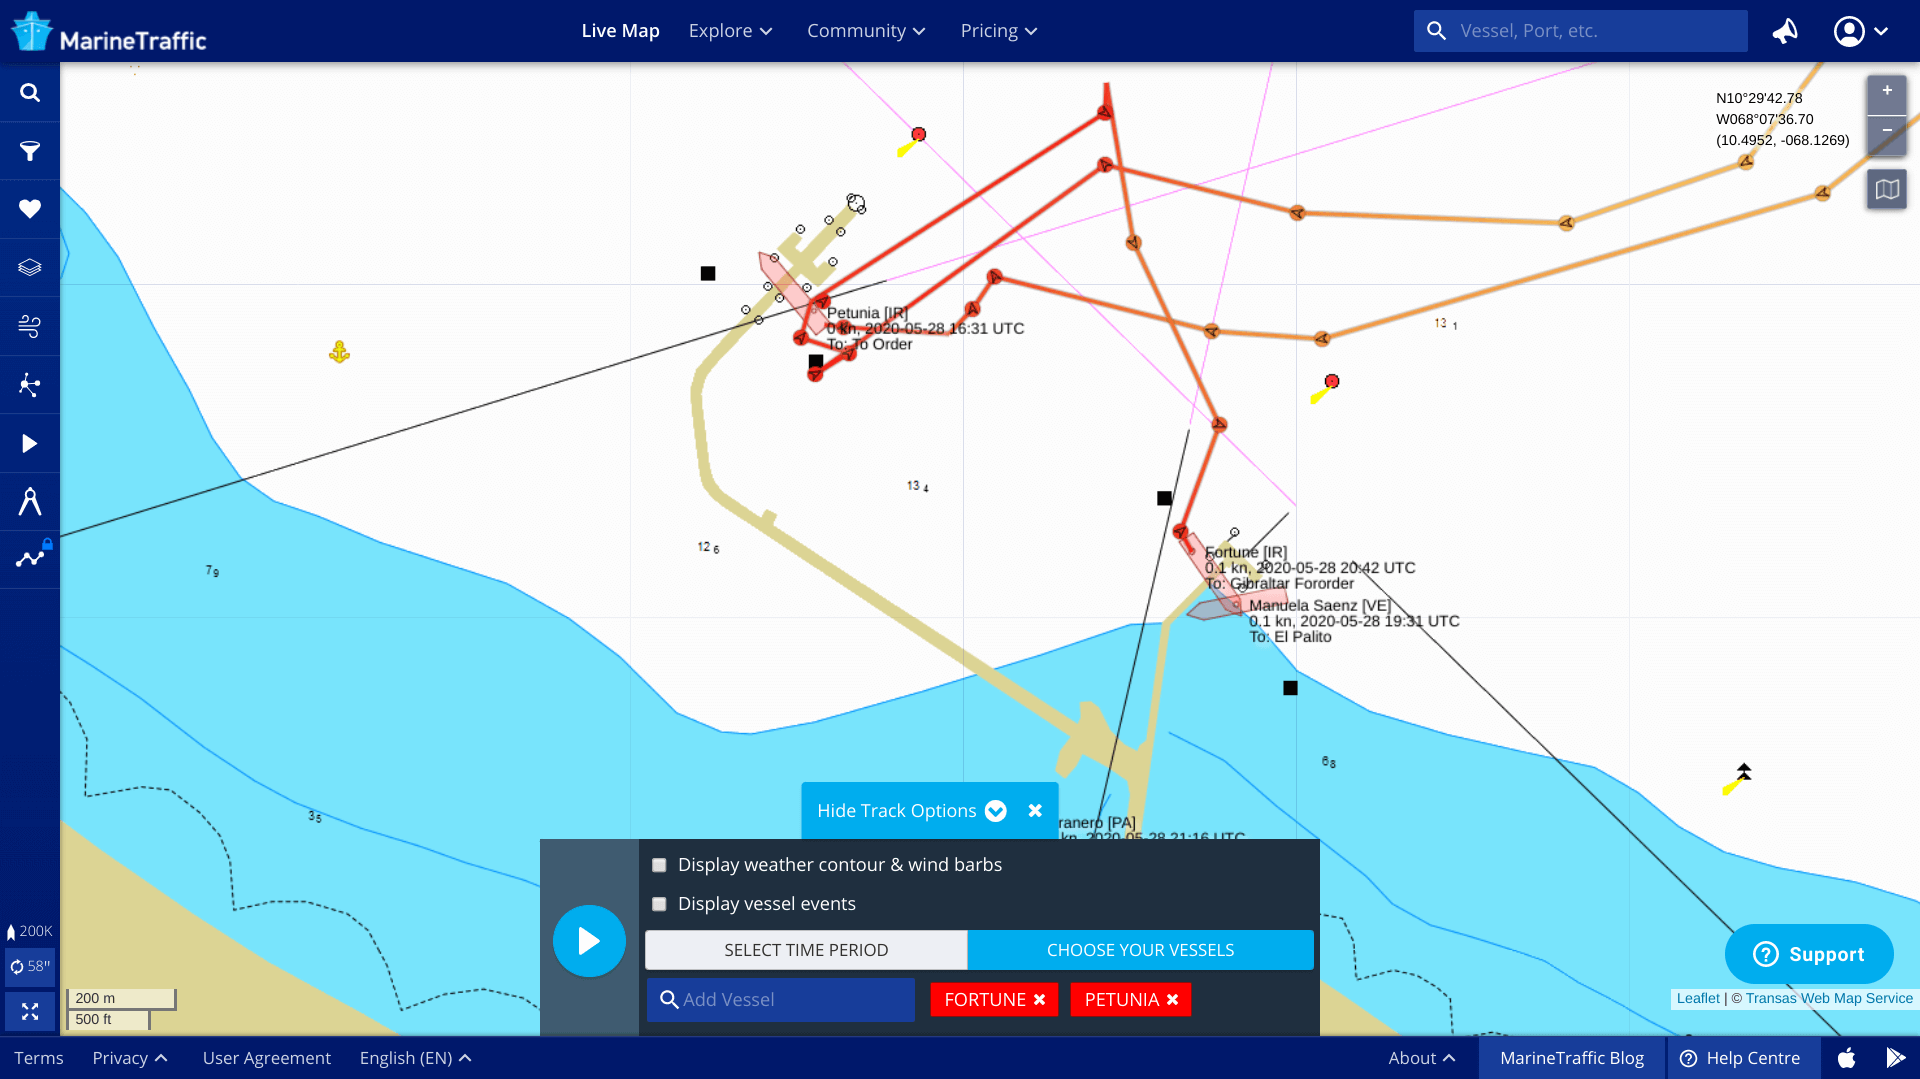The height and width of the screenshot is (1079, 1920).
Task: Click the 58 second refresh timer
Action: click(x=30, y=967)
